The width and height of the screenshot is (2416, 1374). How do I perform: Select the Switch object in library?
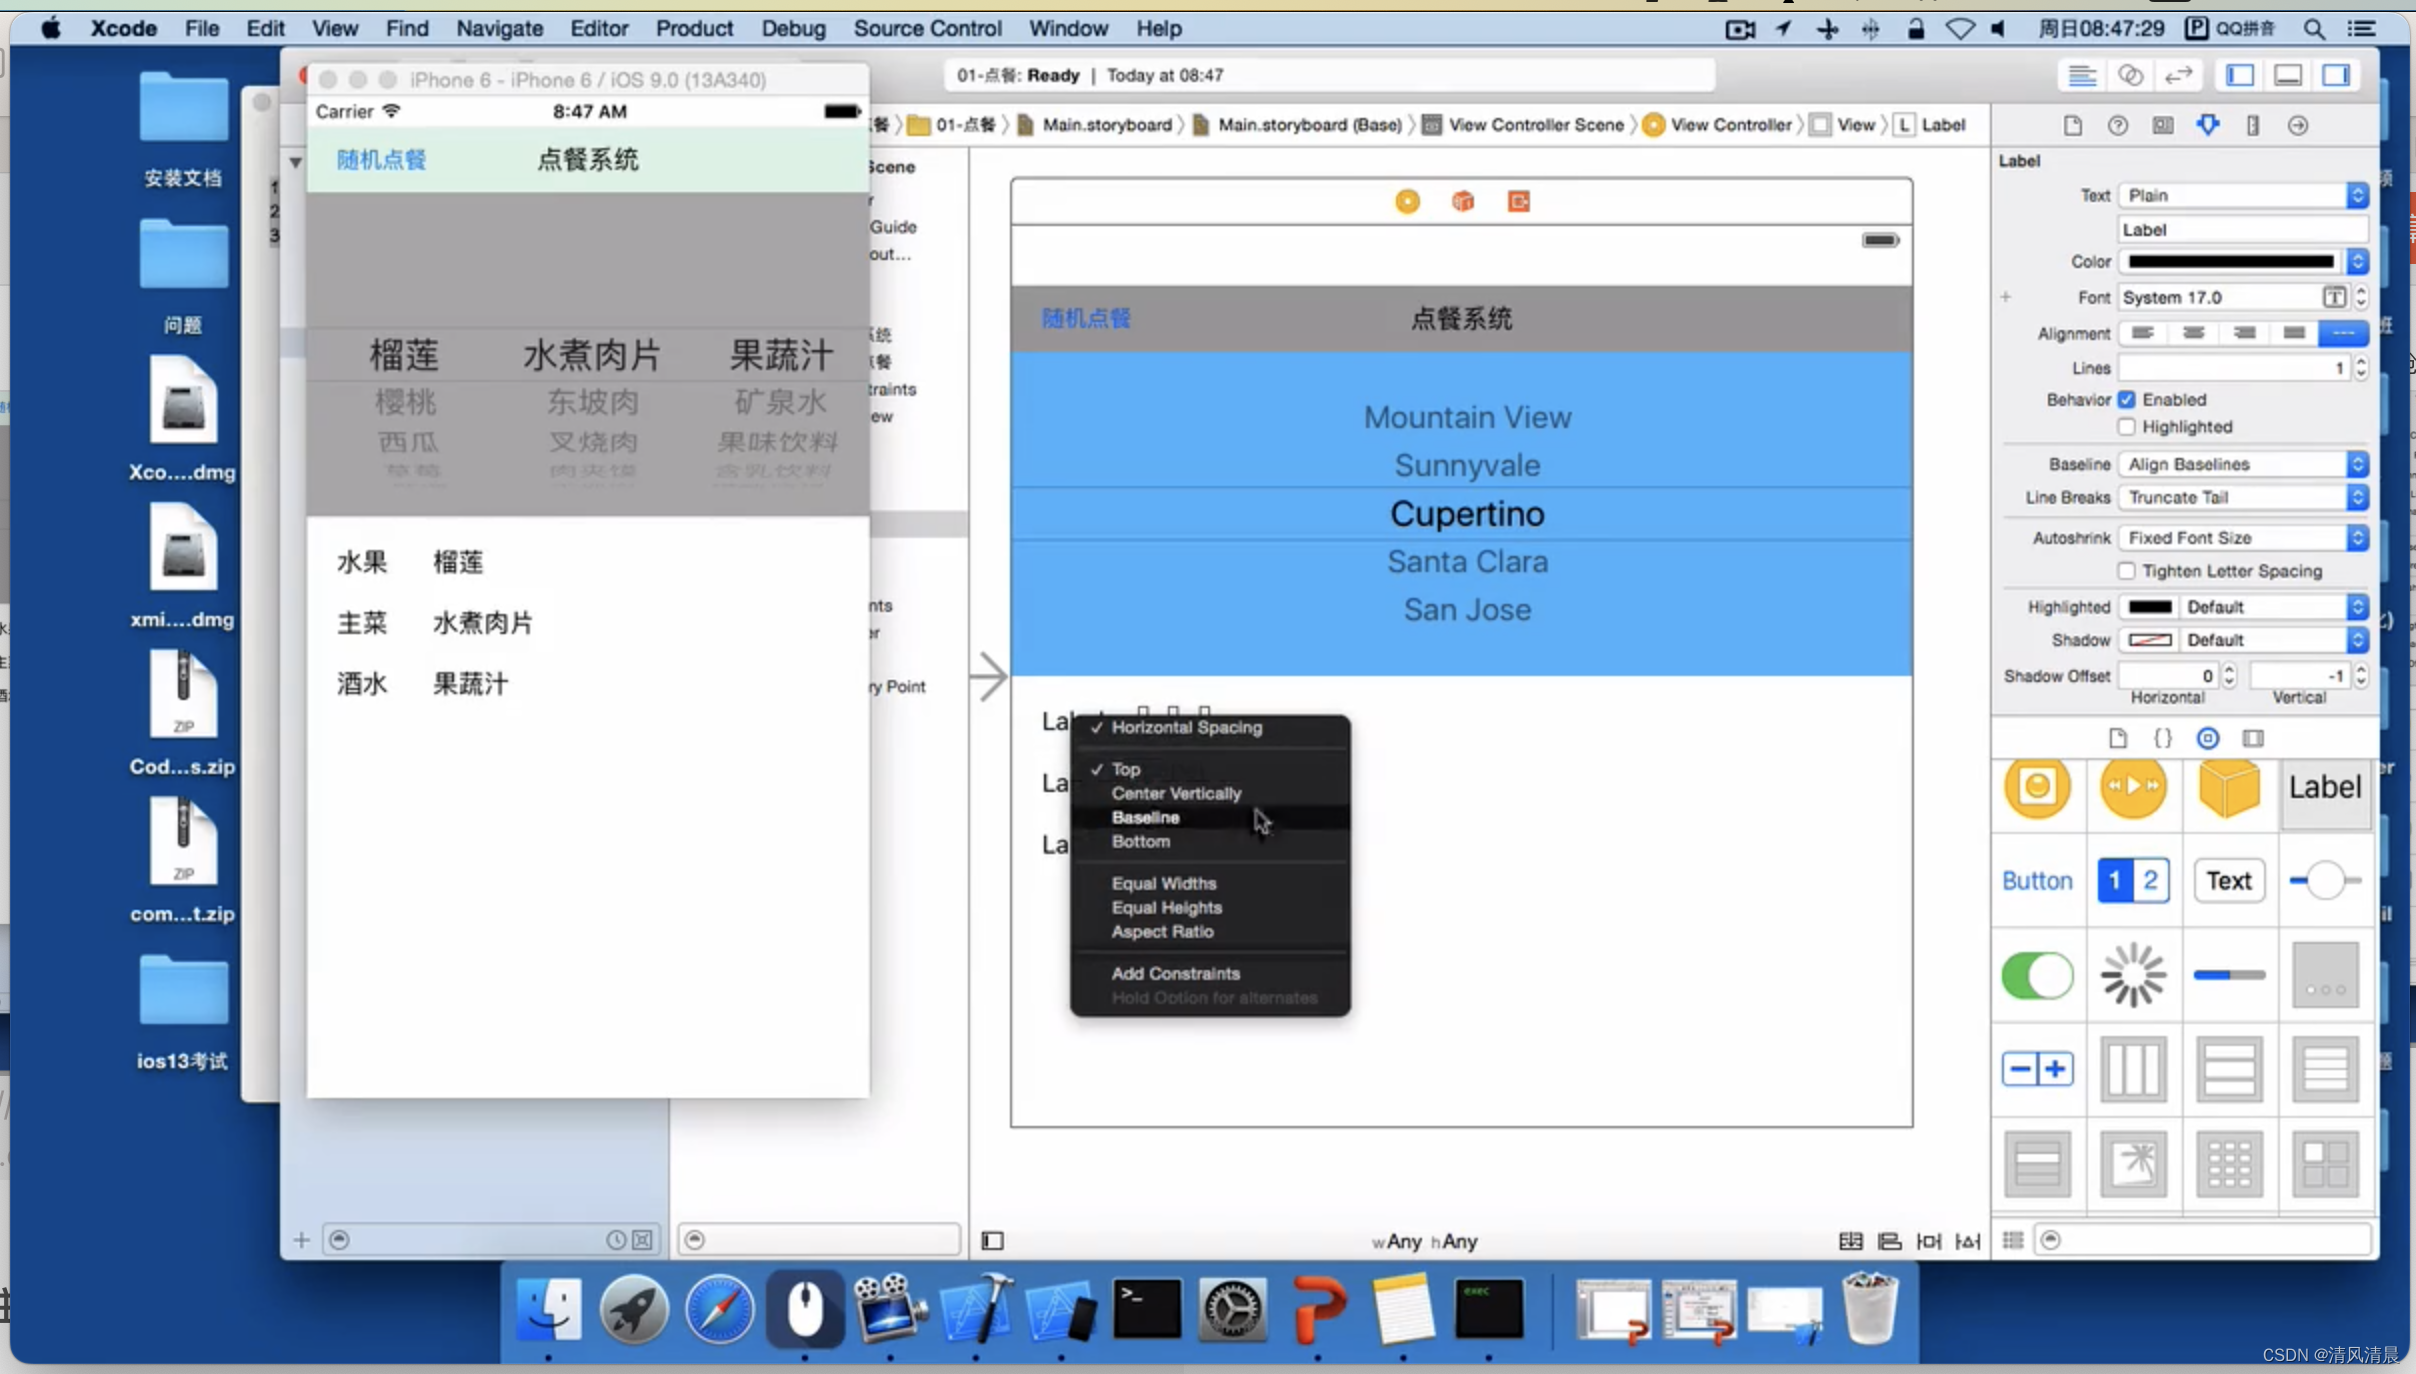pyautogui.click(x=2037, y=975)
